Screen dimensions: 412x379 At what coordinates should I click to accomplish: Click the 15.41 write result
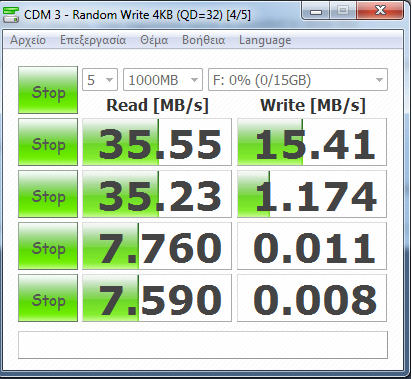(312, 142)
